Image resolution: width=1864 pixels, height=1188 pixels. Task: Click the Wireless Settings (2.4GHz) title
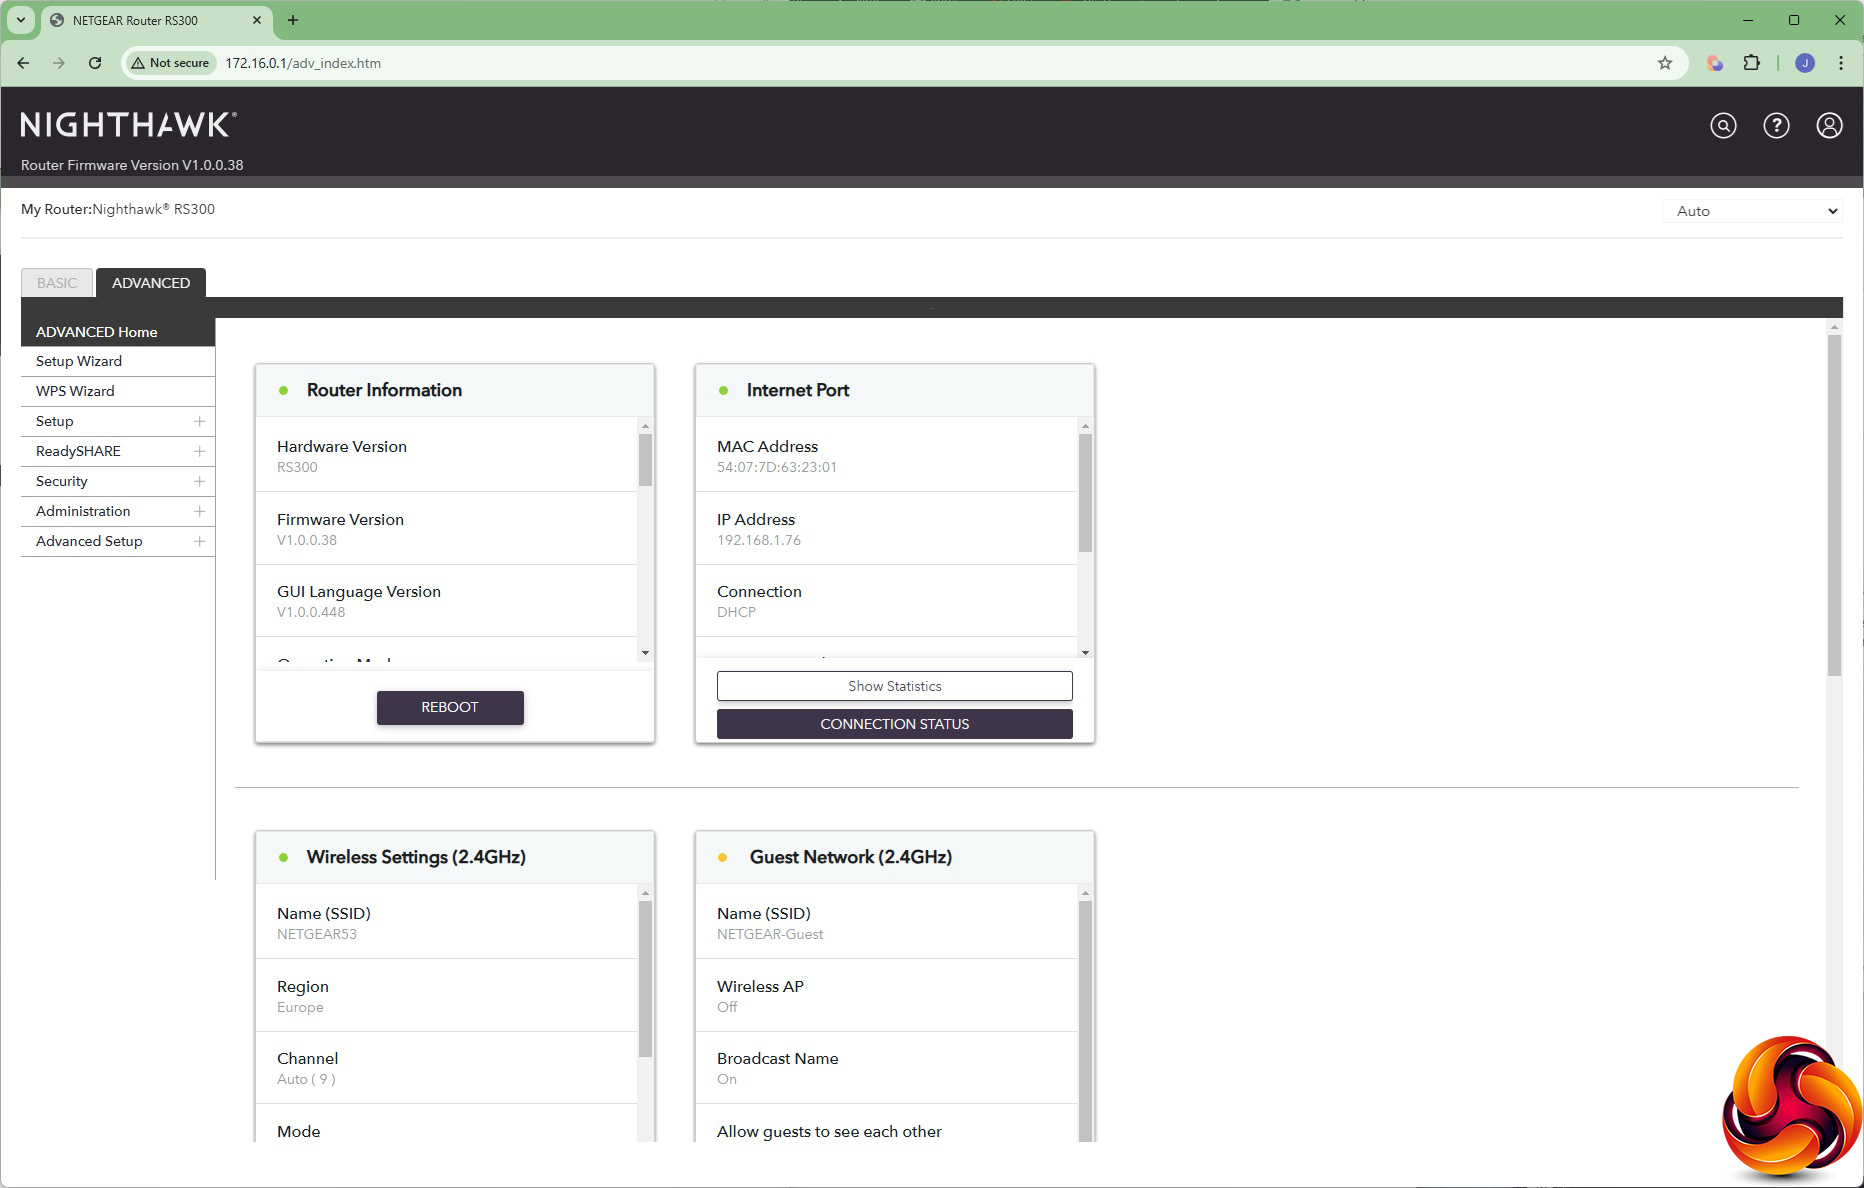click(x=416, y=857)
